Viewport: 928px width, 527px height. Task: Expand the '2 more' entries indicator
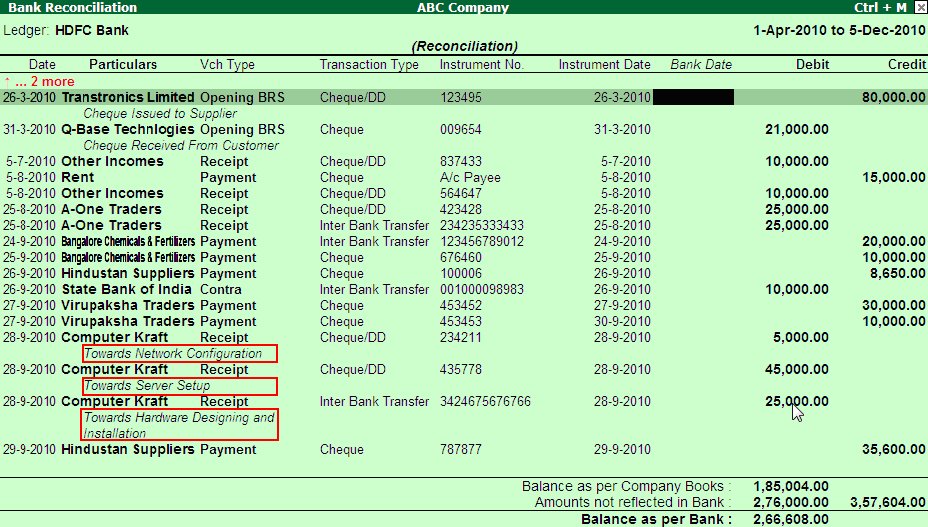[x=40, y=82]
